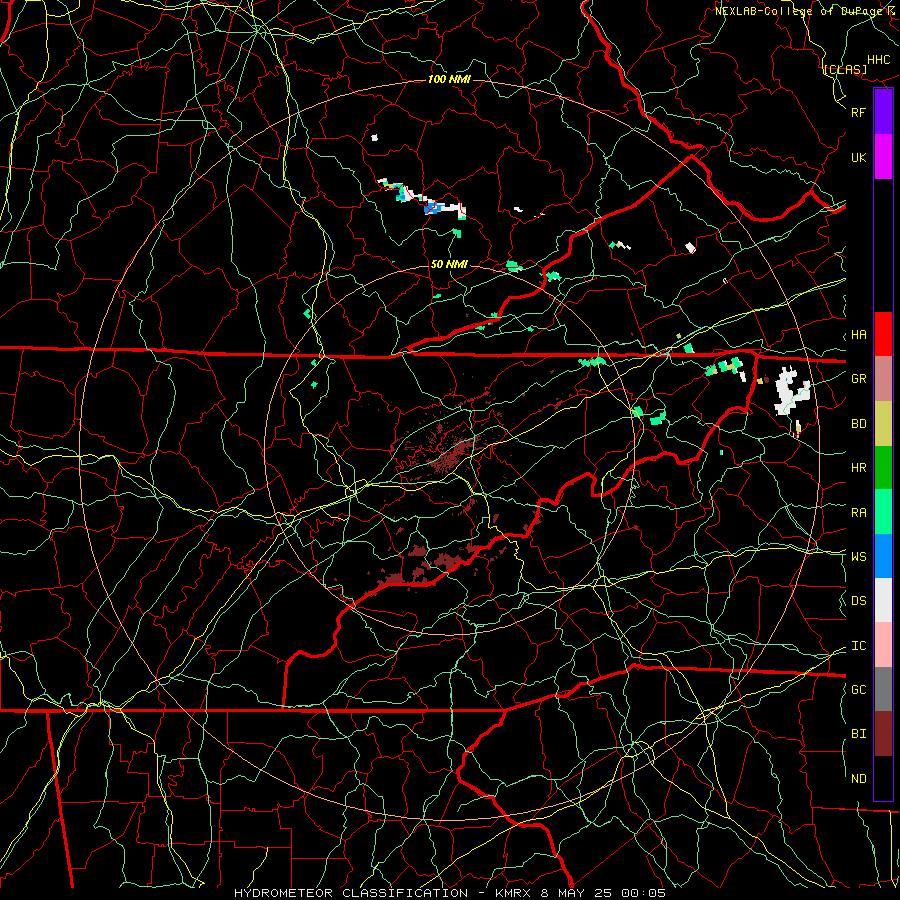Click the "KMRX" radar site identifier
Viewport: 900px width, 900px height.
tap(513, 893)
